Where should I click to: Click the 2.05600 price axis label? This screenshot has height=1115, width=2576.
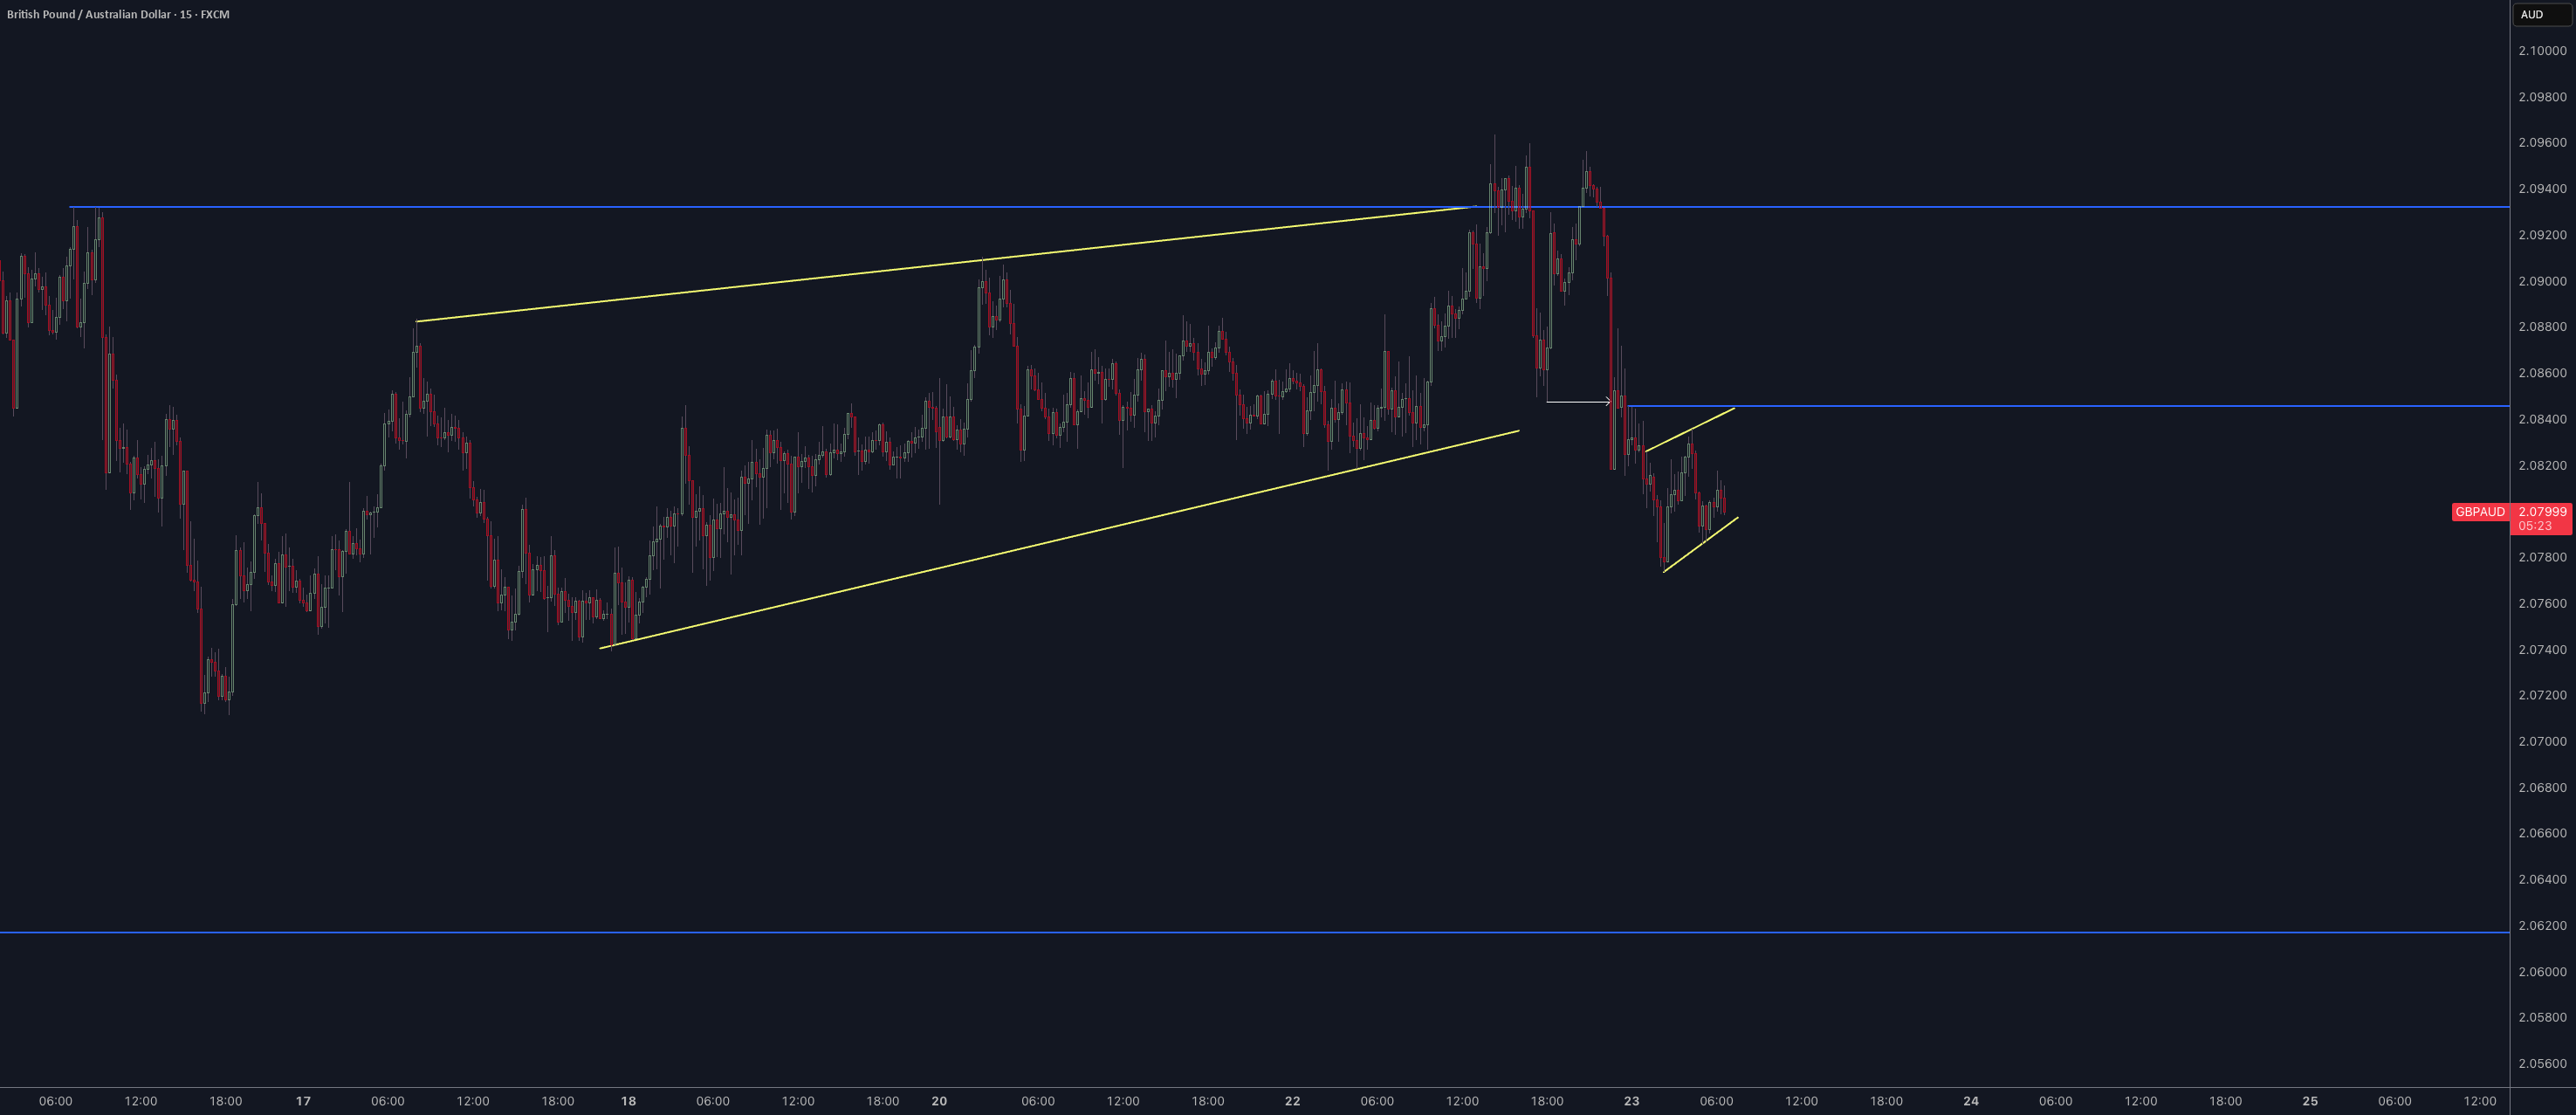tap(2542, 1064)
